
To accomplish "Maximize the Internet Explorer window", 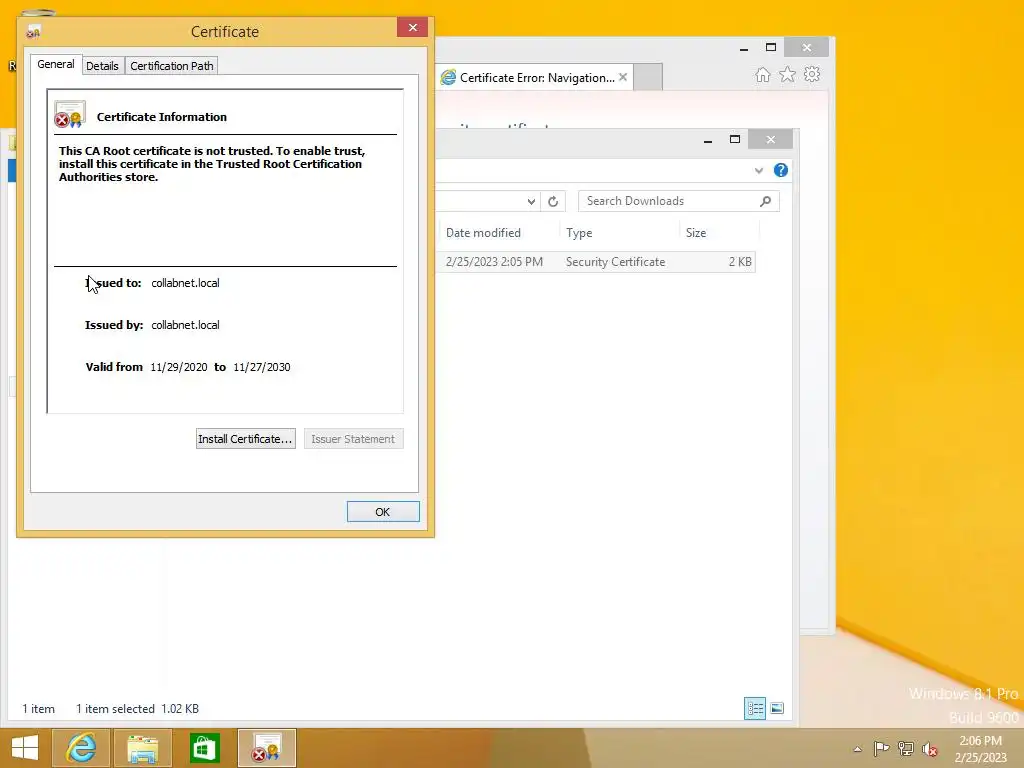I will (x=771, y=48).
